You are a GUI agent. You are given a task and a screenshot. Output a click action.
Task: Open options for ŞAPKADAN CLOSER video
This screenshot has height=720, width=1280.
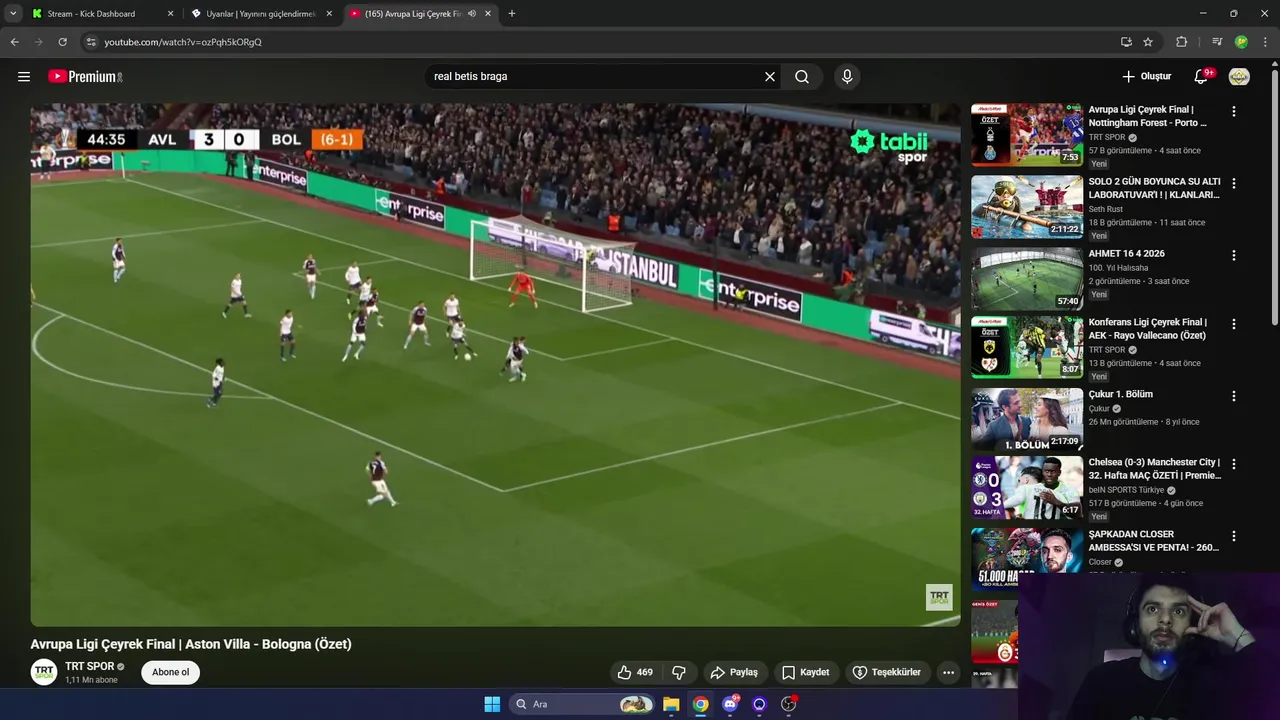(x=1233, y=536)
